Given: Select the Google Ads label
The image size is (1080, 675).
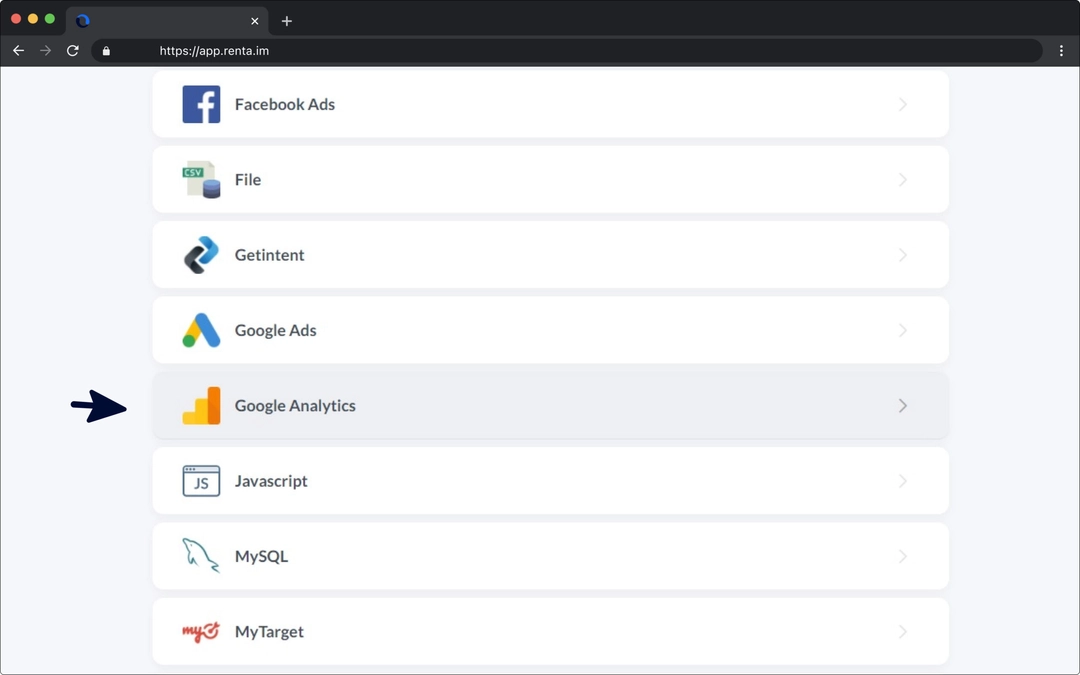Looking at the screenshot, I should tap(276, 330).
